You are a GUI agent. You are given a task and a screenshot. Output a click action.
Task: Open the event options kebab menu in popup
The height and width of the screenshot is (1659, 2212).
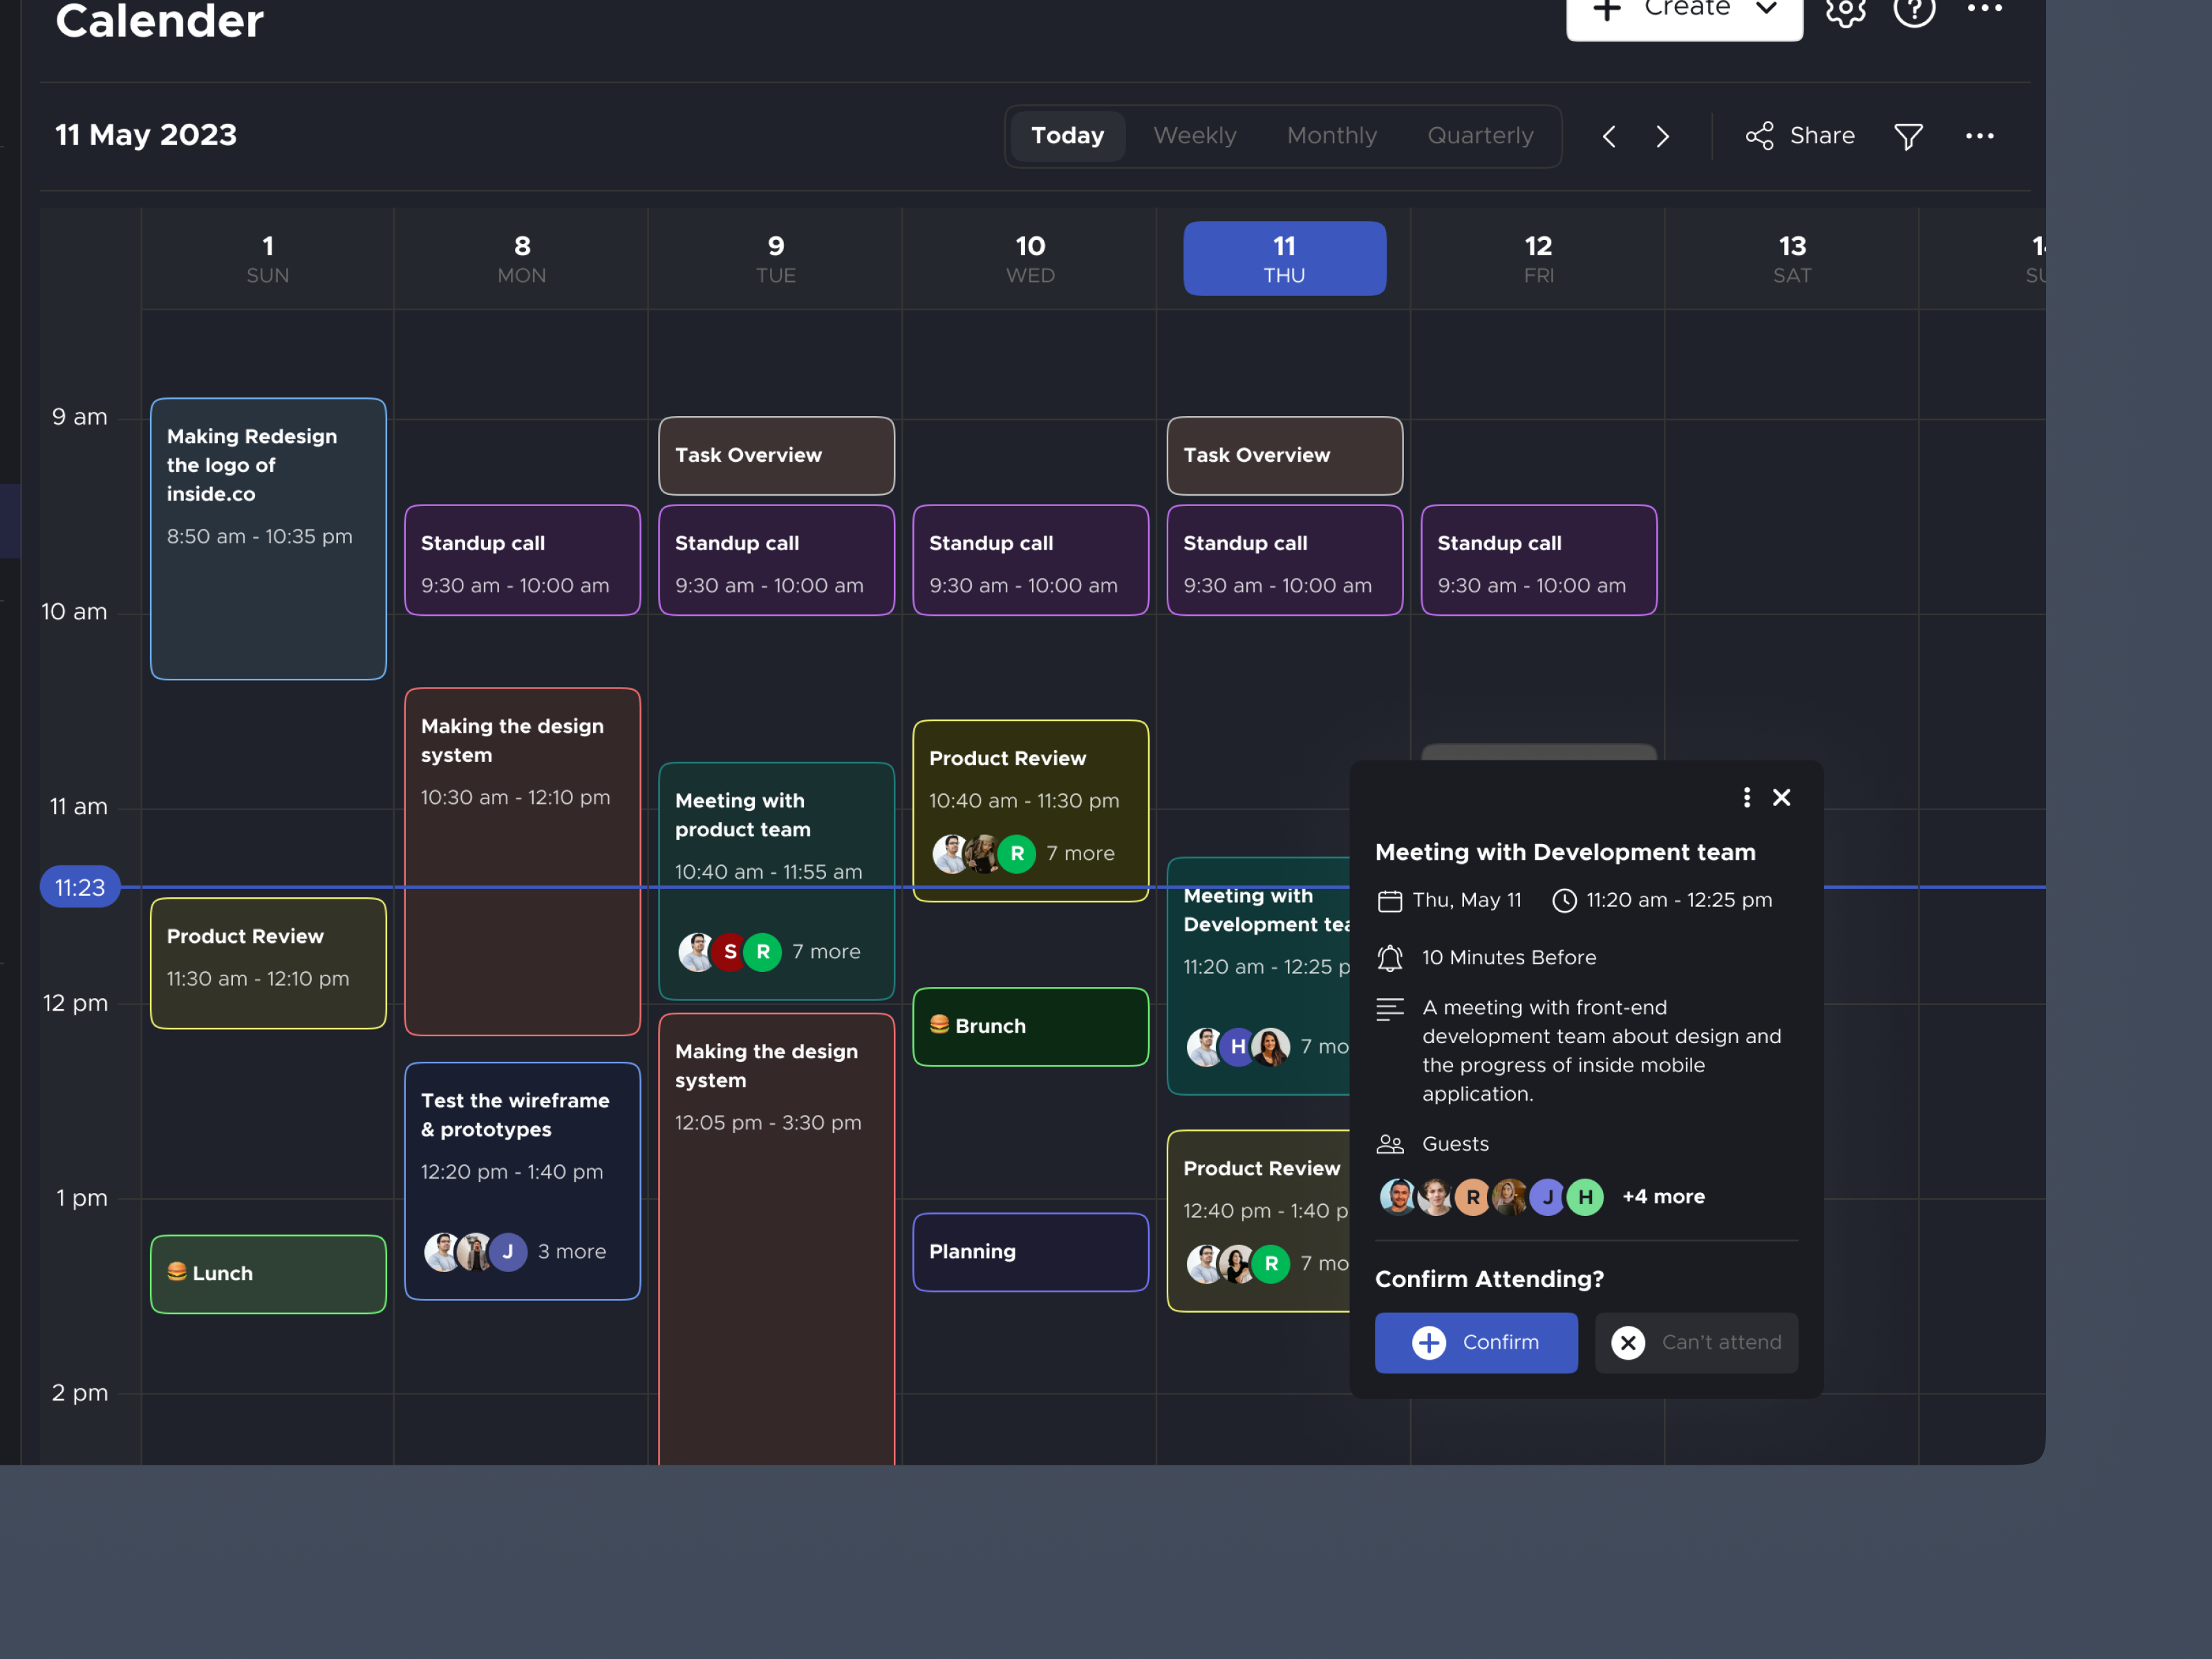[1747, 797]
